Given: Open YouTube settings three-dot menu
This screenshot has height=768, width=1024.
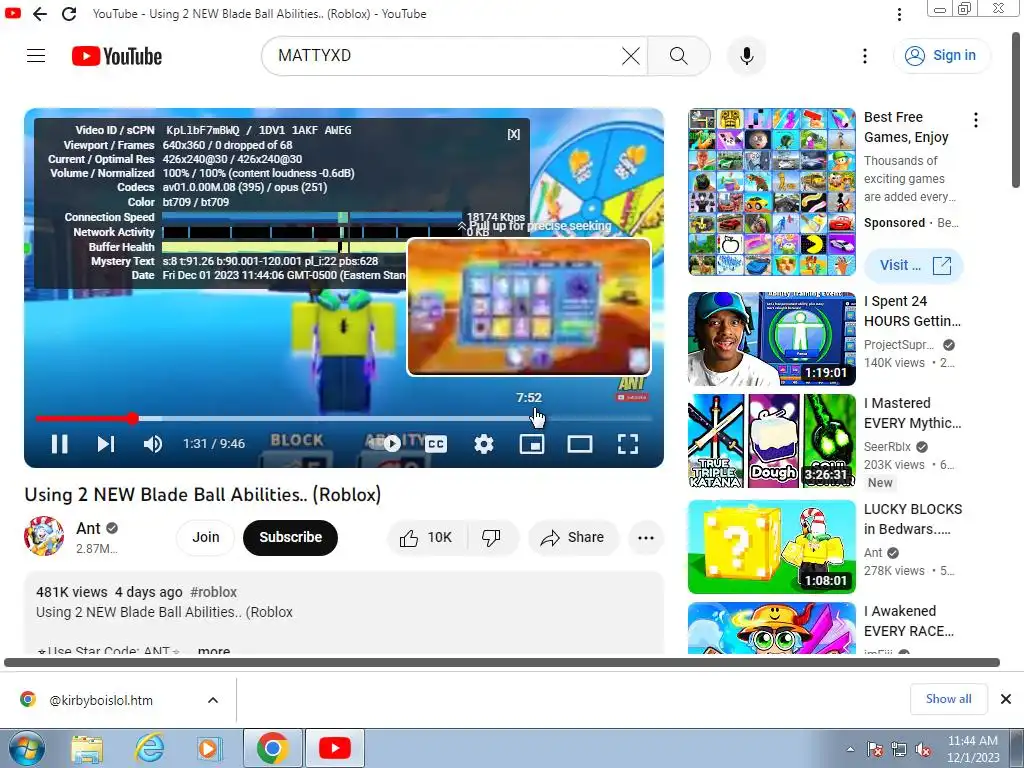Looking at the screenshot, I should (865, 56).
